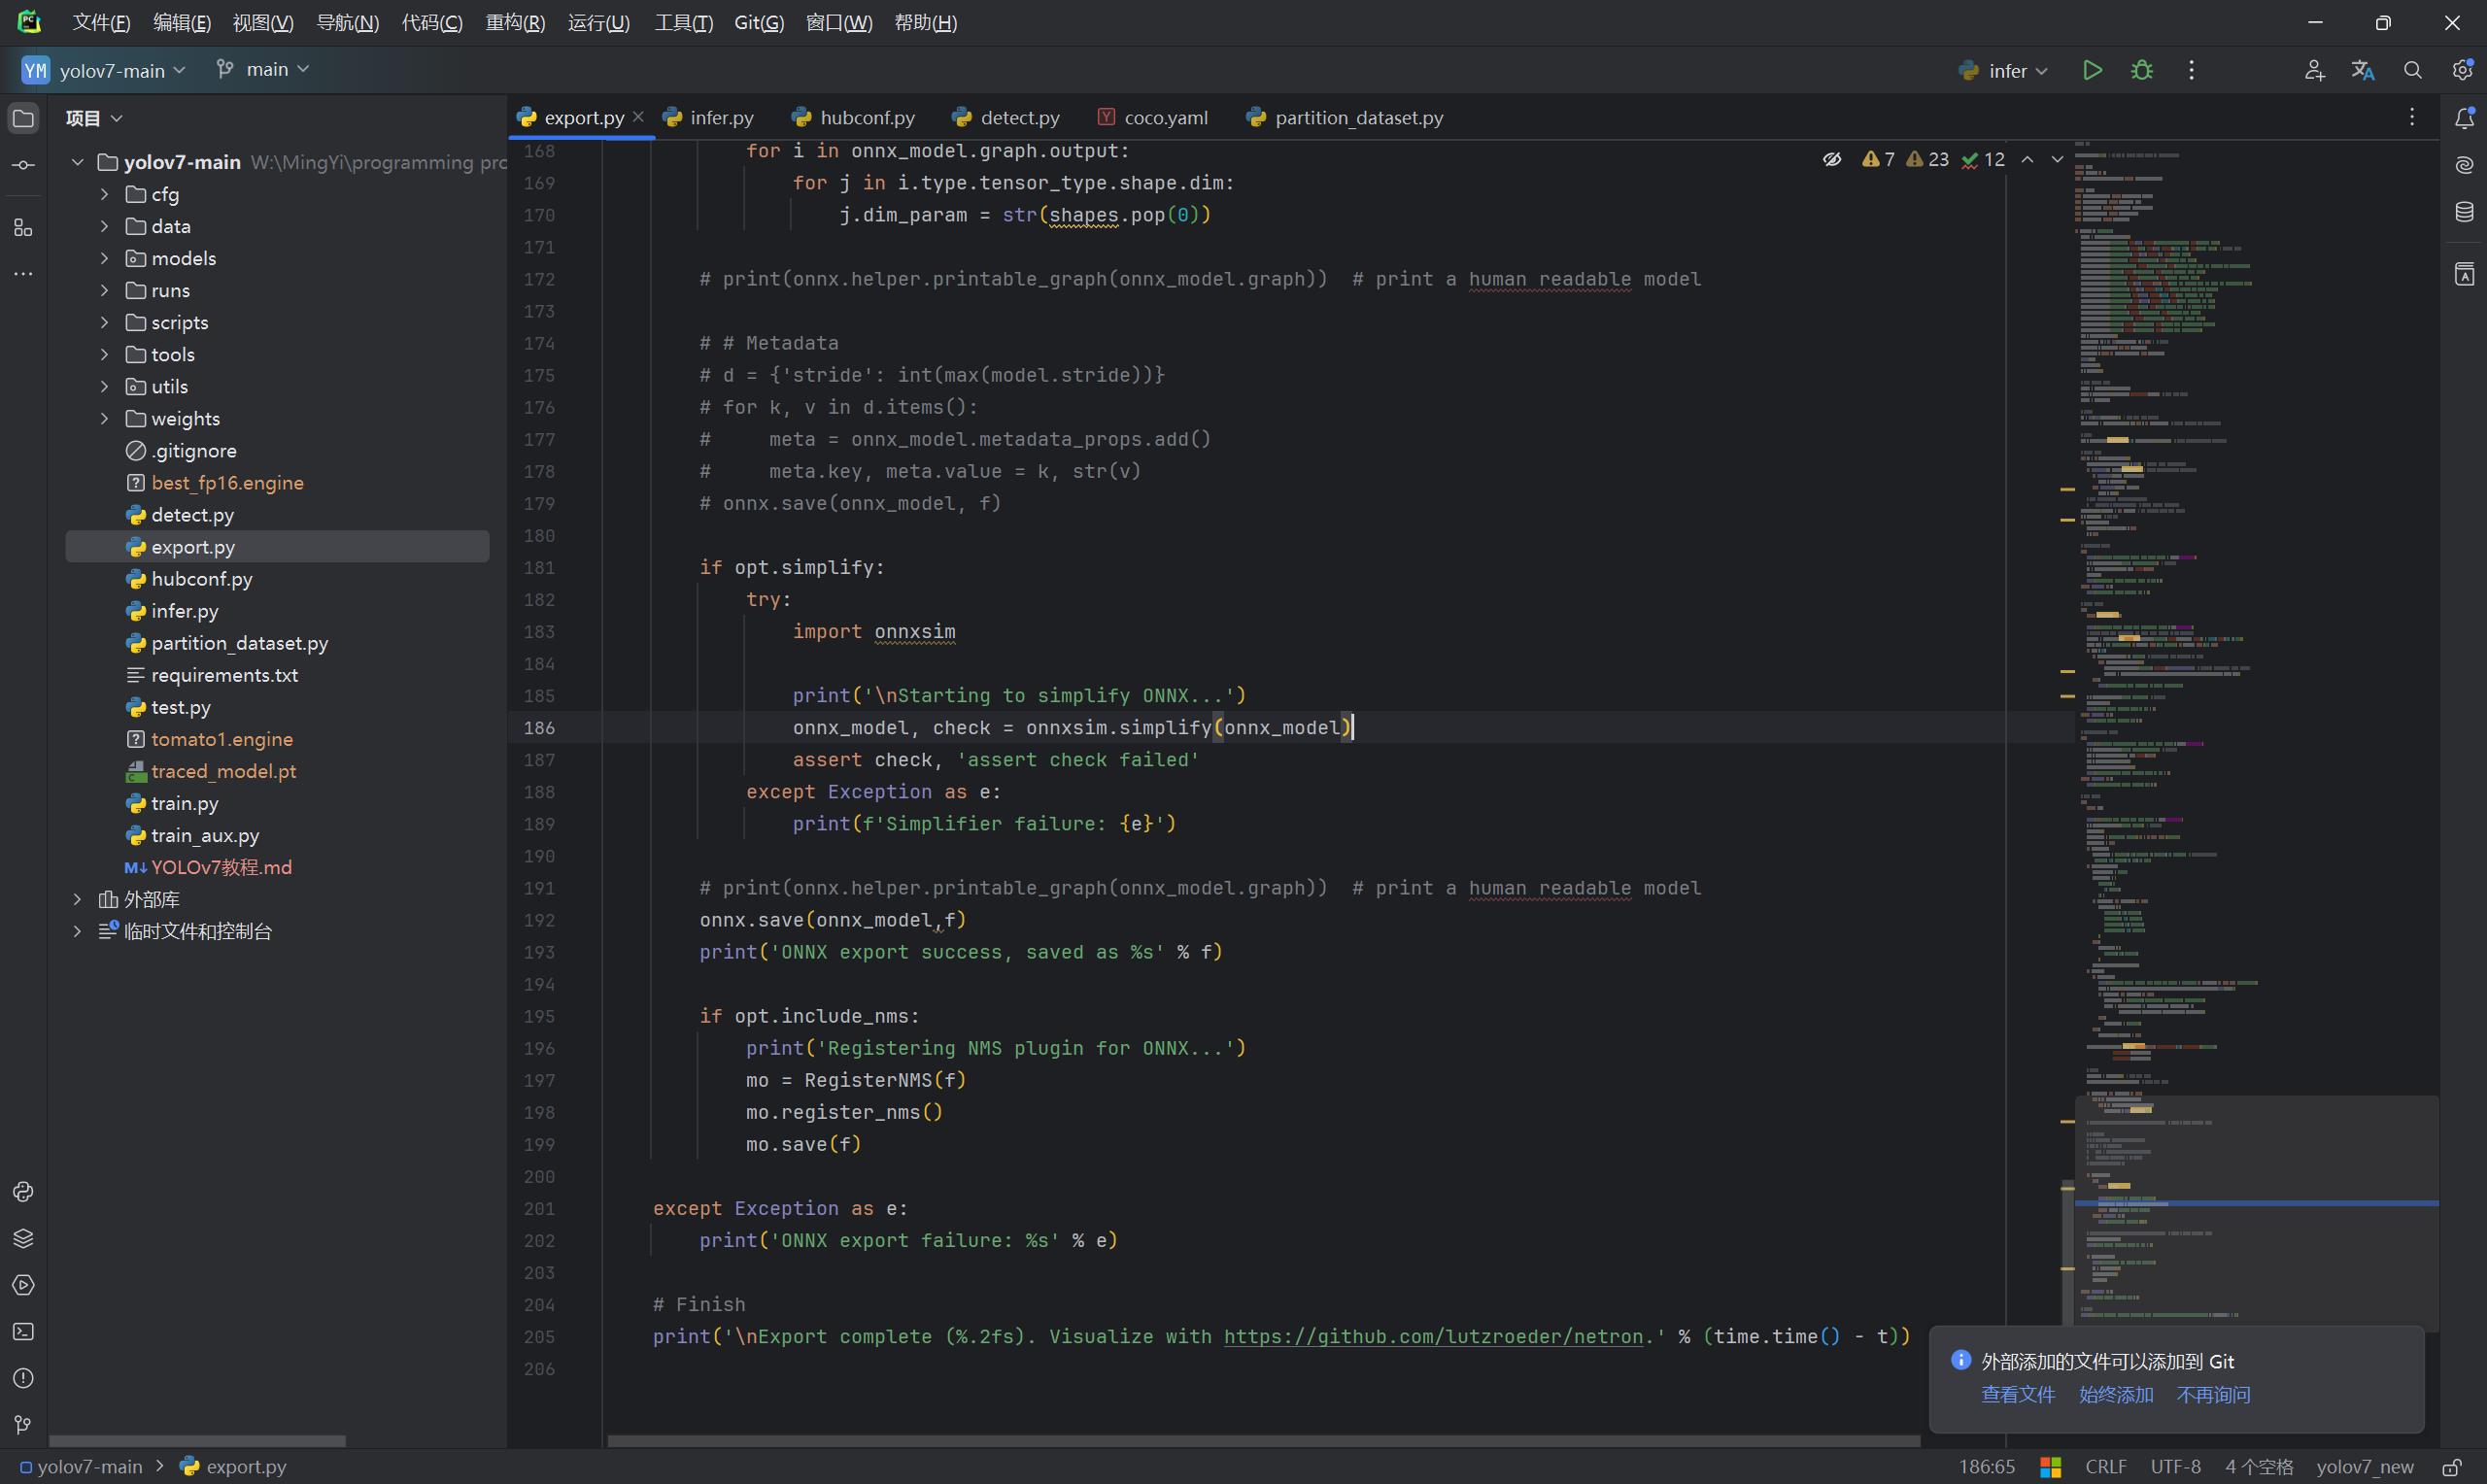Open the Git(G) menu
This screenshot has height=1484, width=2487.
click(758, 22)
